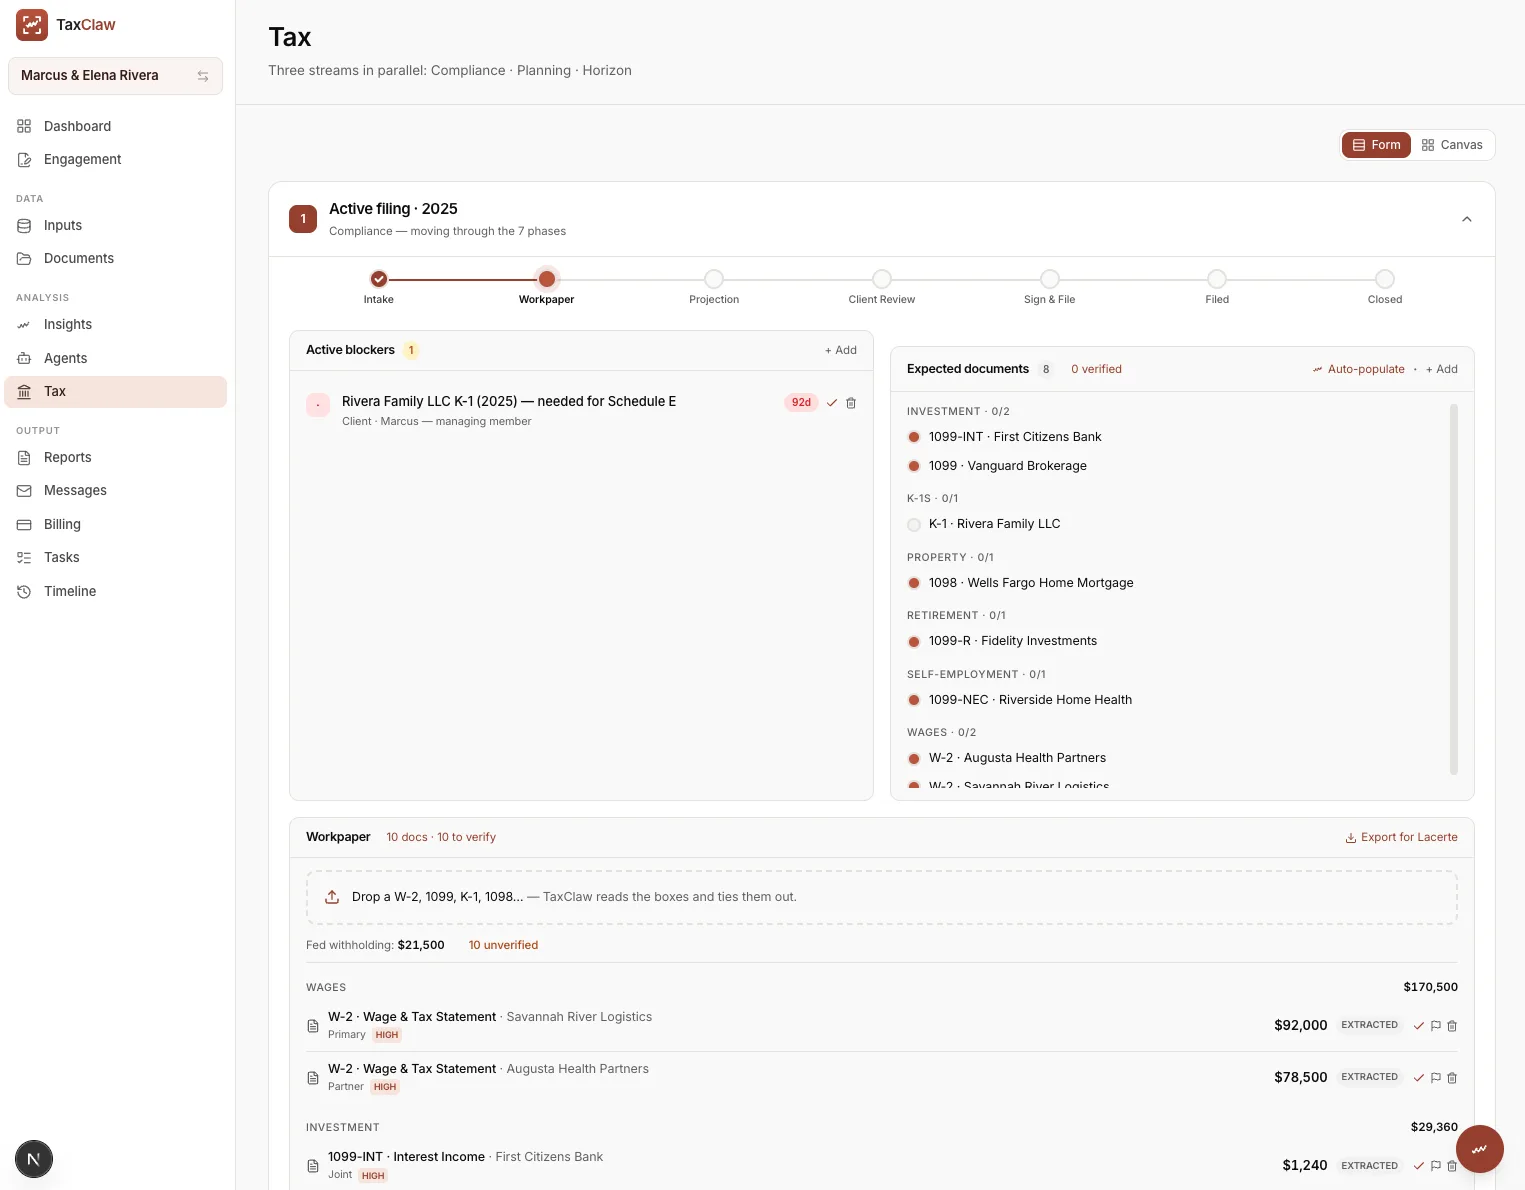
Task: Delete the Rivera Family LLC K-1 blocker
Action: pos(851,403)
